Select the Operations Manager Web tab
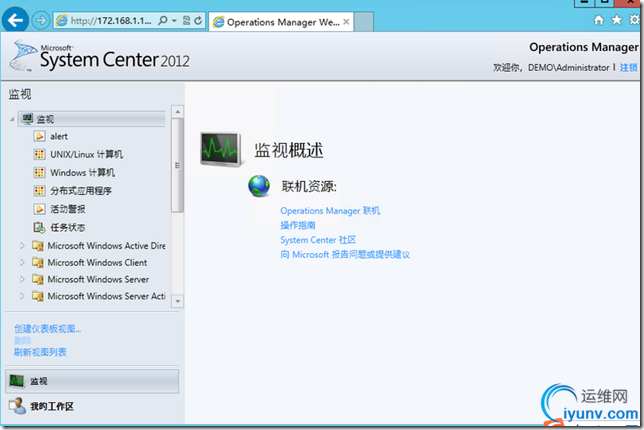The height and width of the screenshot is (430, 644). tap(281, 22)
